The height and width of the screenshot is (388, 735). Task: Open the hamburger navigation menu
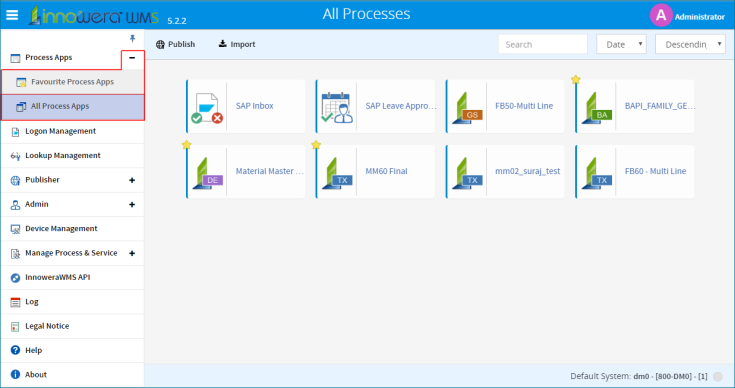[x=12, y=15]
